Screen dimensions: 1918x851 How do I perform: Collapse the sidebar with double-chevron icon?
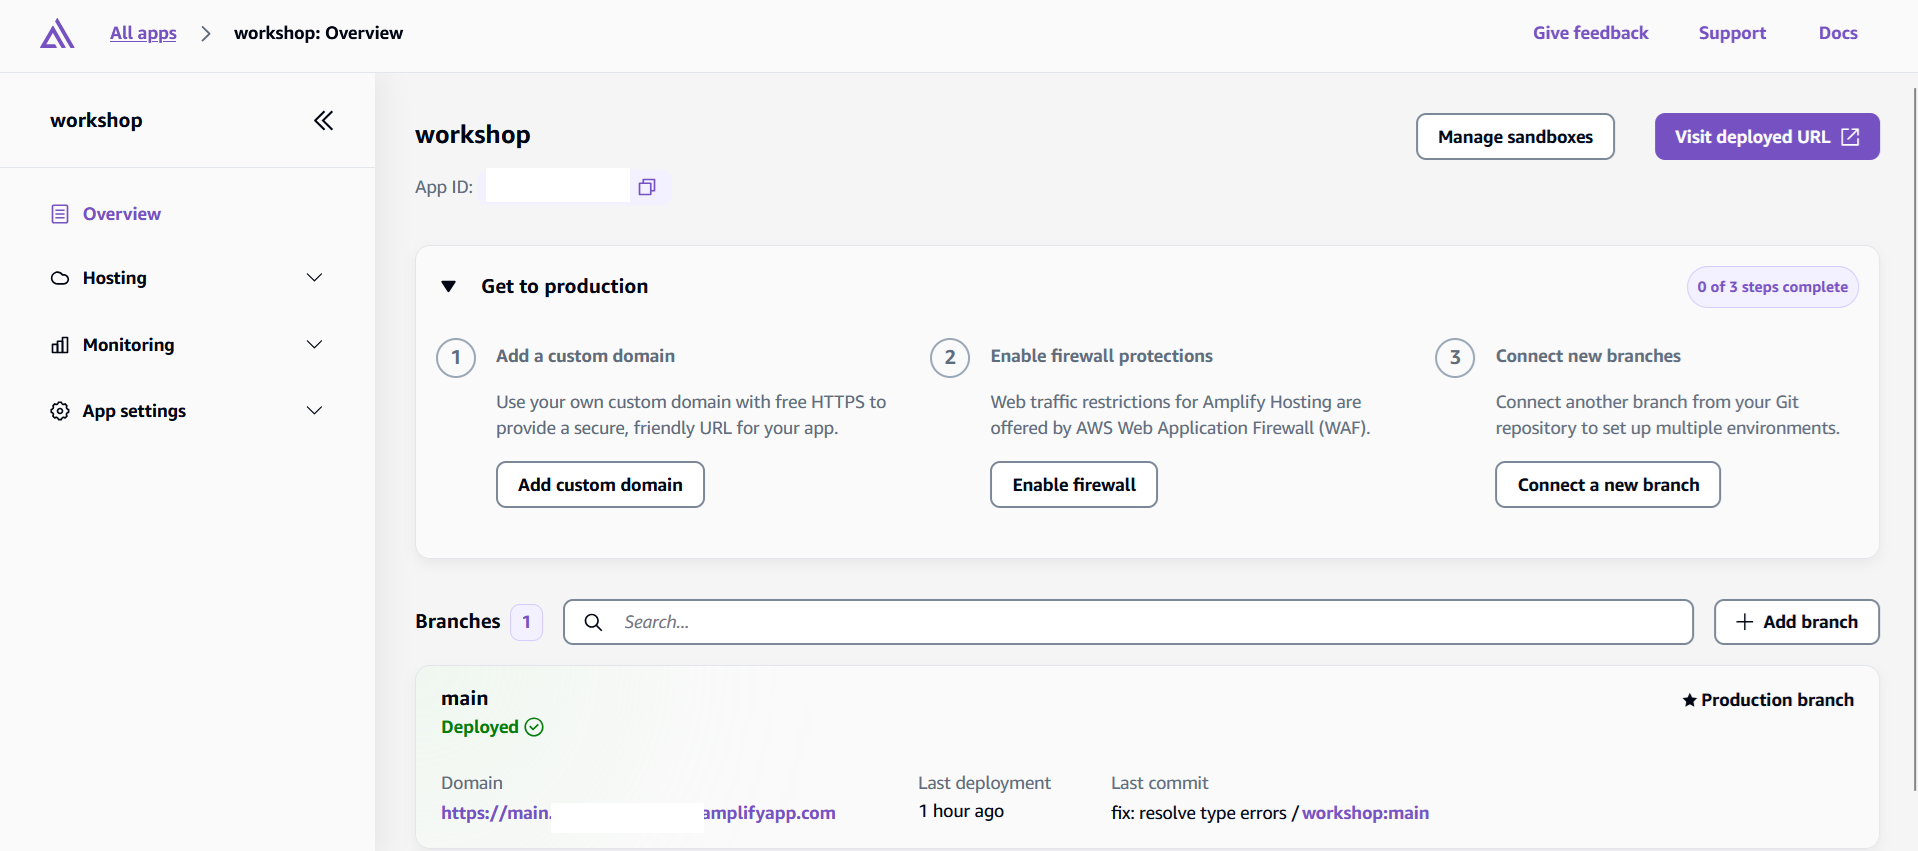(x=323, y=121)
